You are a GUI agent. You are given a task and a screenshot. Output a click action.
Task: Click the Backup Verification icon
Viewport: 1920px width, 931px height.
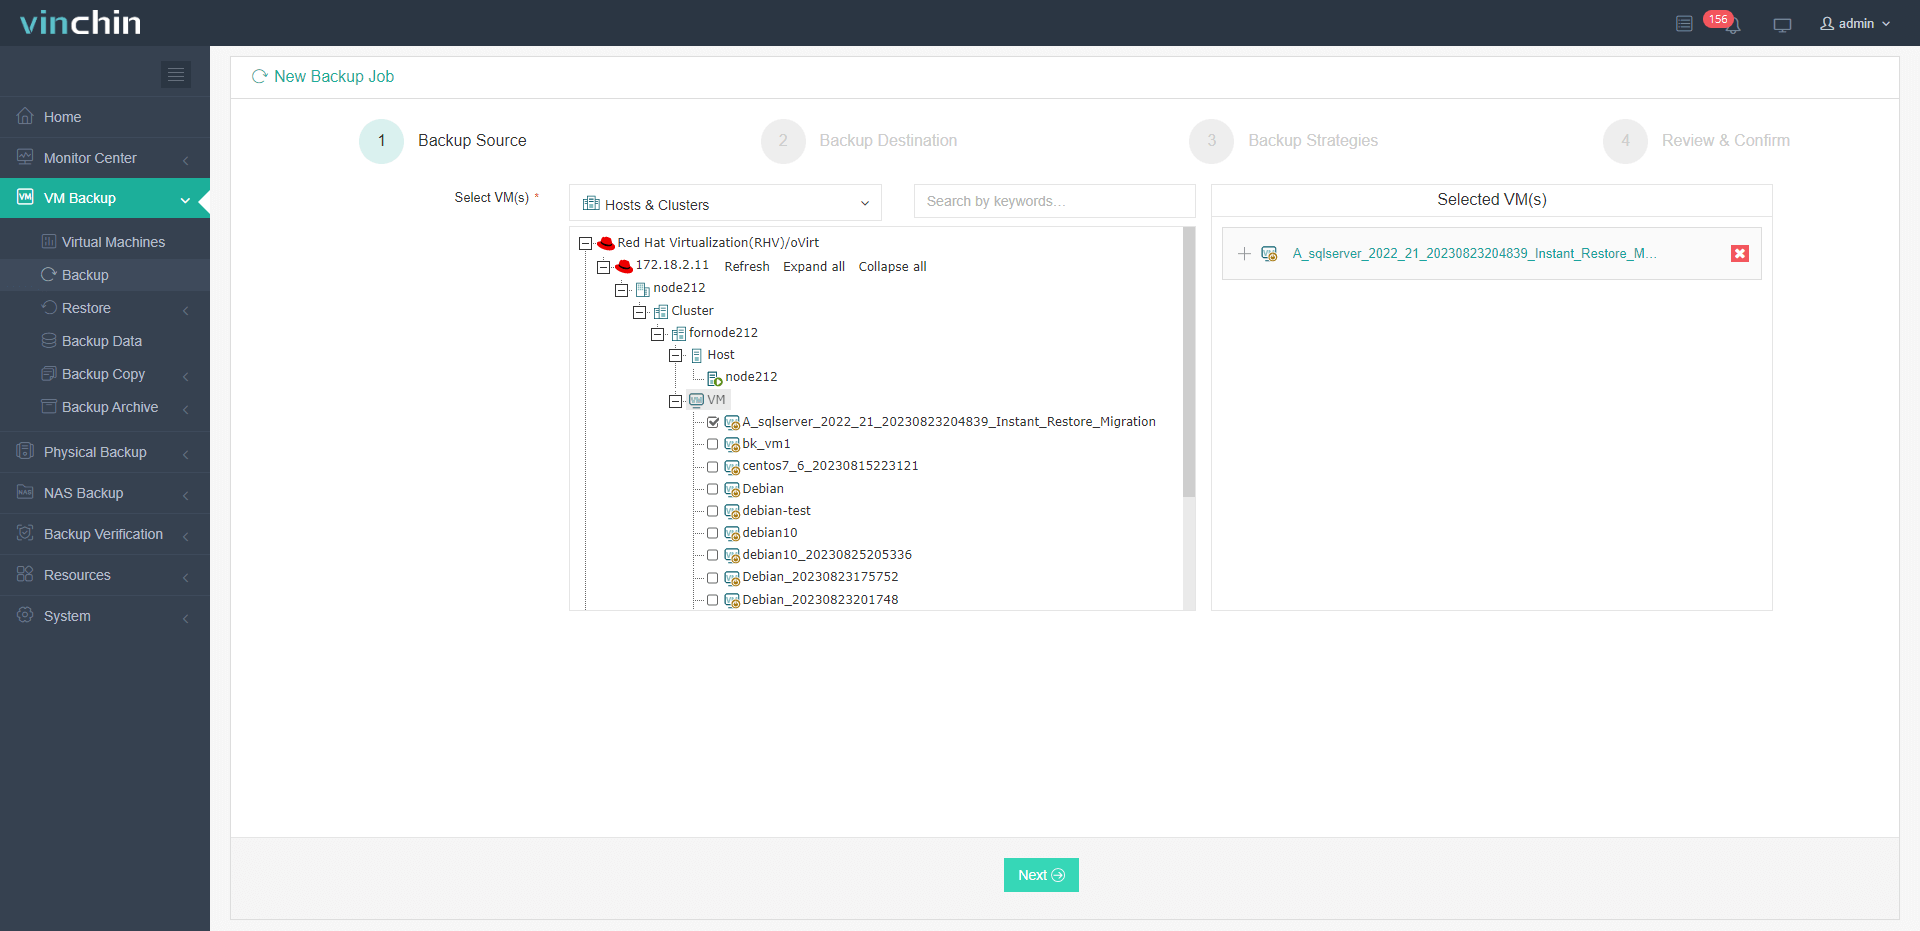click(x=25, y=533)
